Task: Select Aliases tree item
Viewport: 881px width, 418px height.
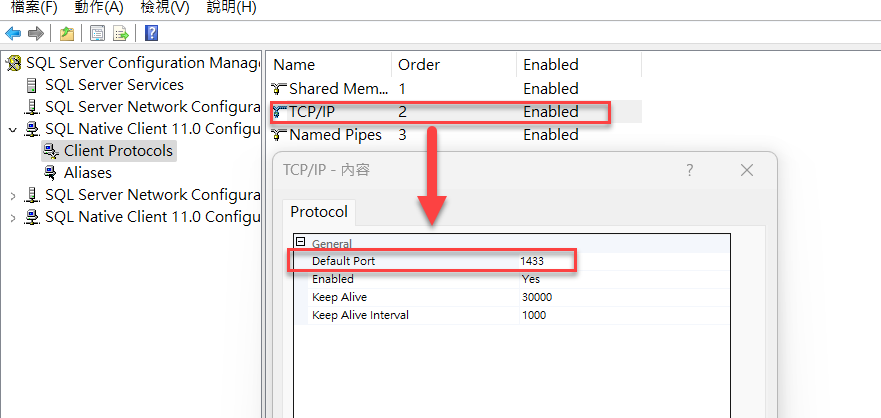Action: pos(88,172)
